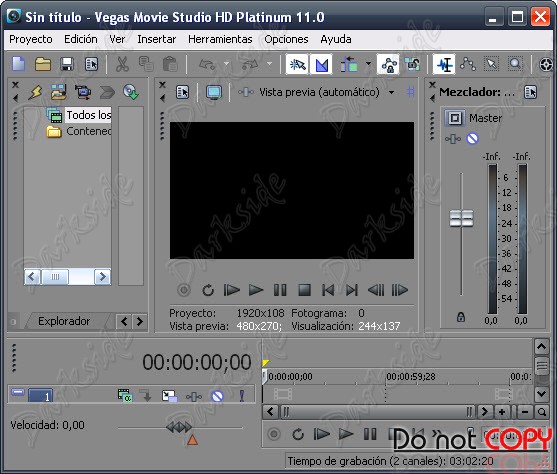This screenshot has height=474, width=557.
Task: Open undo history dropdown arrow
Action: (x=226, y=64)
